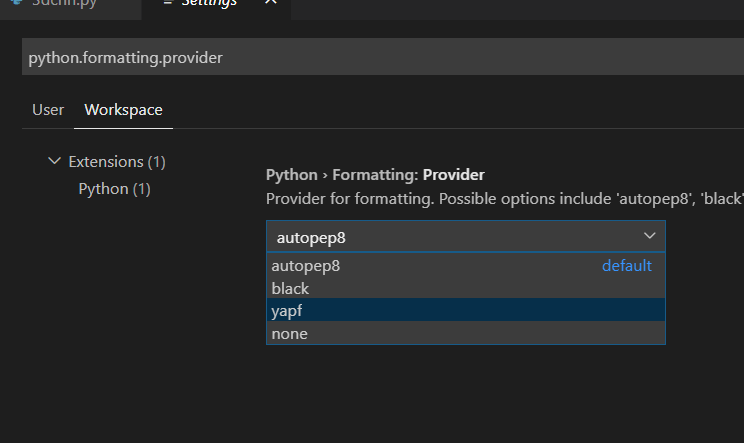Click the Python file icon on Suchn.py tab

tap(16, 3)
